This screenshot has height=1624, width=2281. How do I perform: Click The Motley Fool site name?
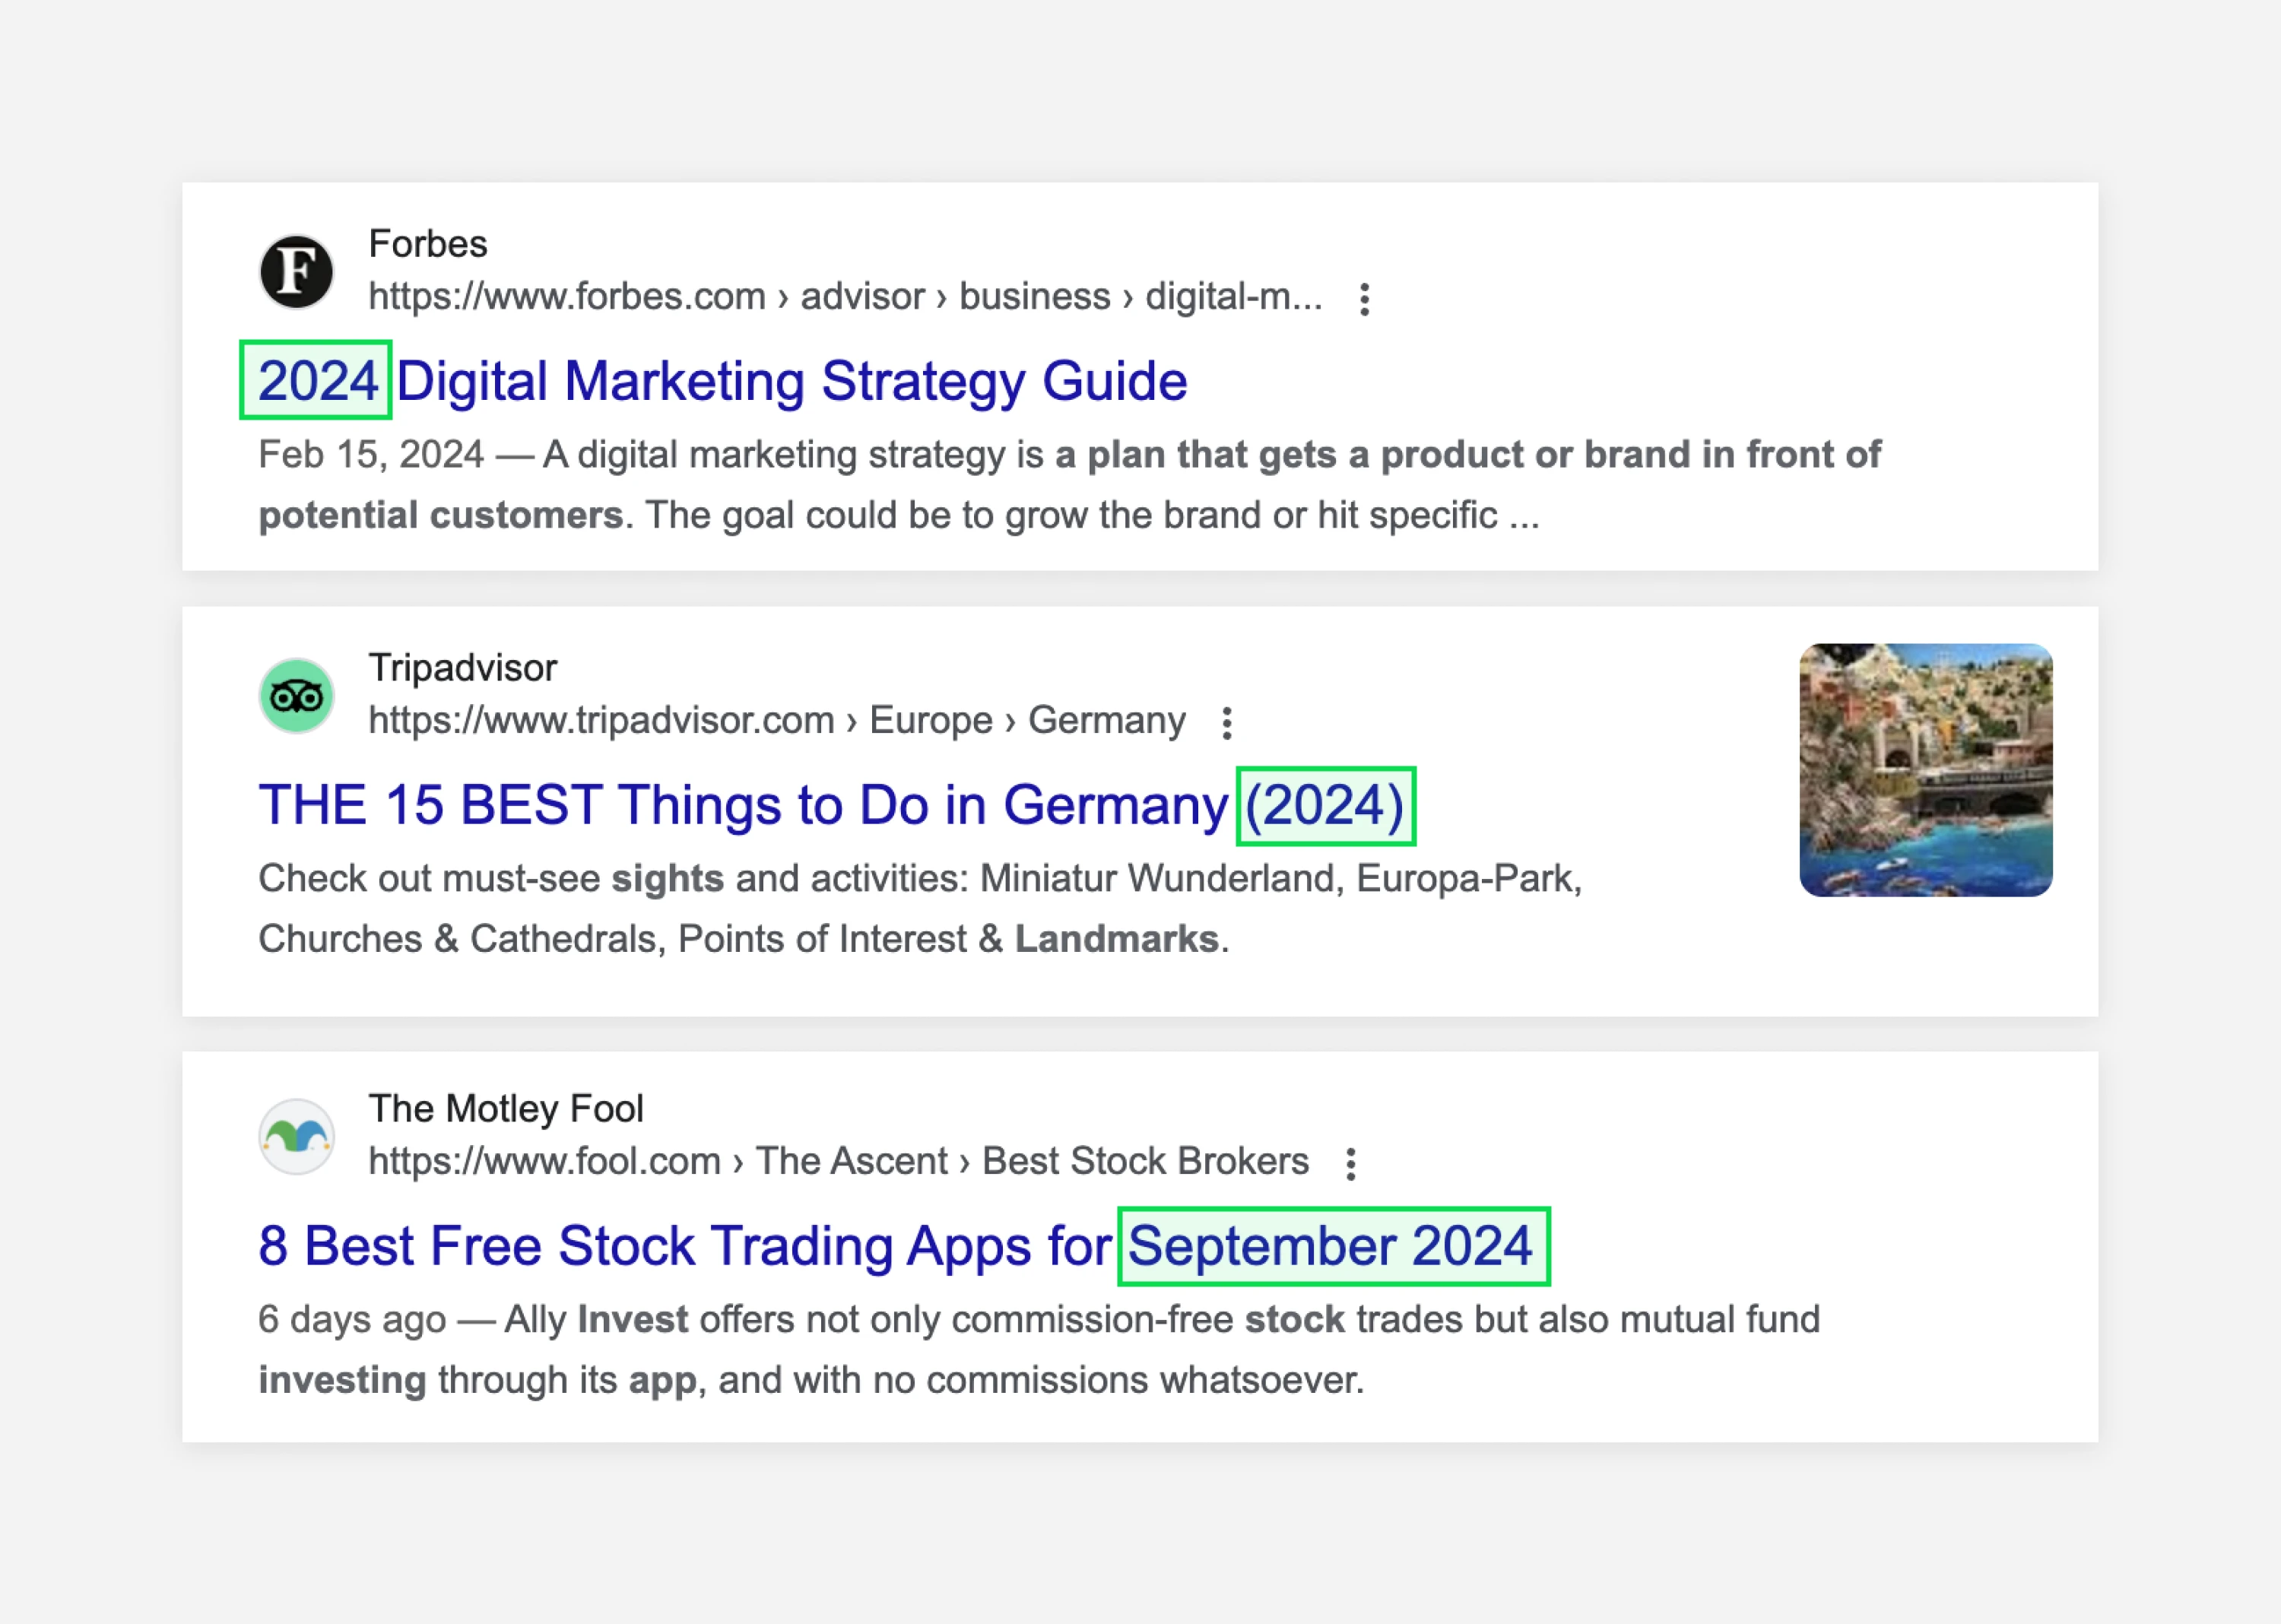pos(506,1108)
